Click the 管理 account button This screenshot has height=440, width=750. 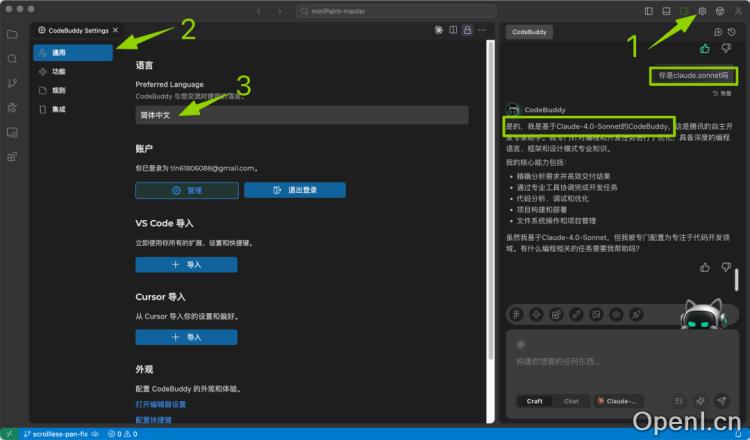click(187, 190)
